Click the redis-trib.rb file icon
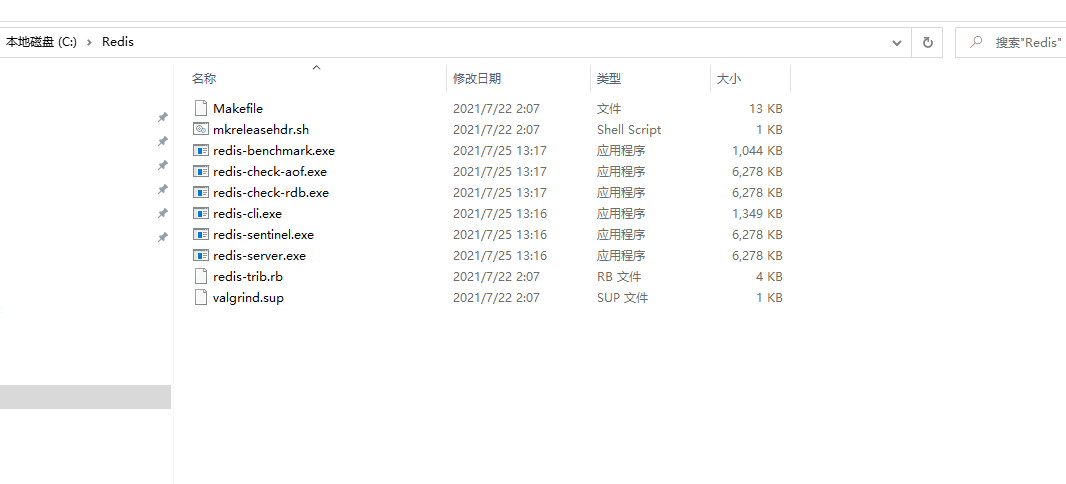 (x=200, y=277)
